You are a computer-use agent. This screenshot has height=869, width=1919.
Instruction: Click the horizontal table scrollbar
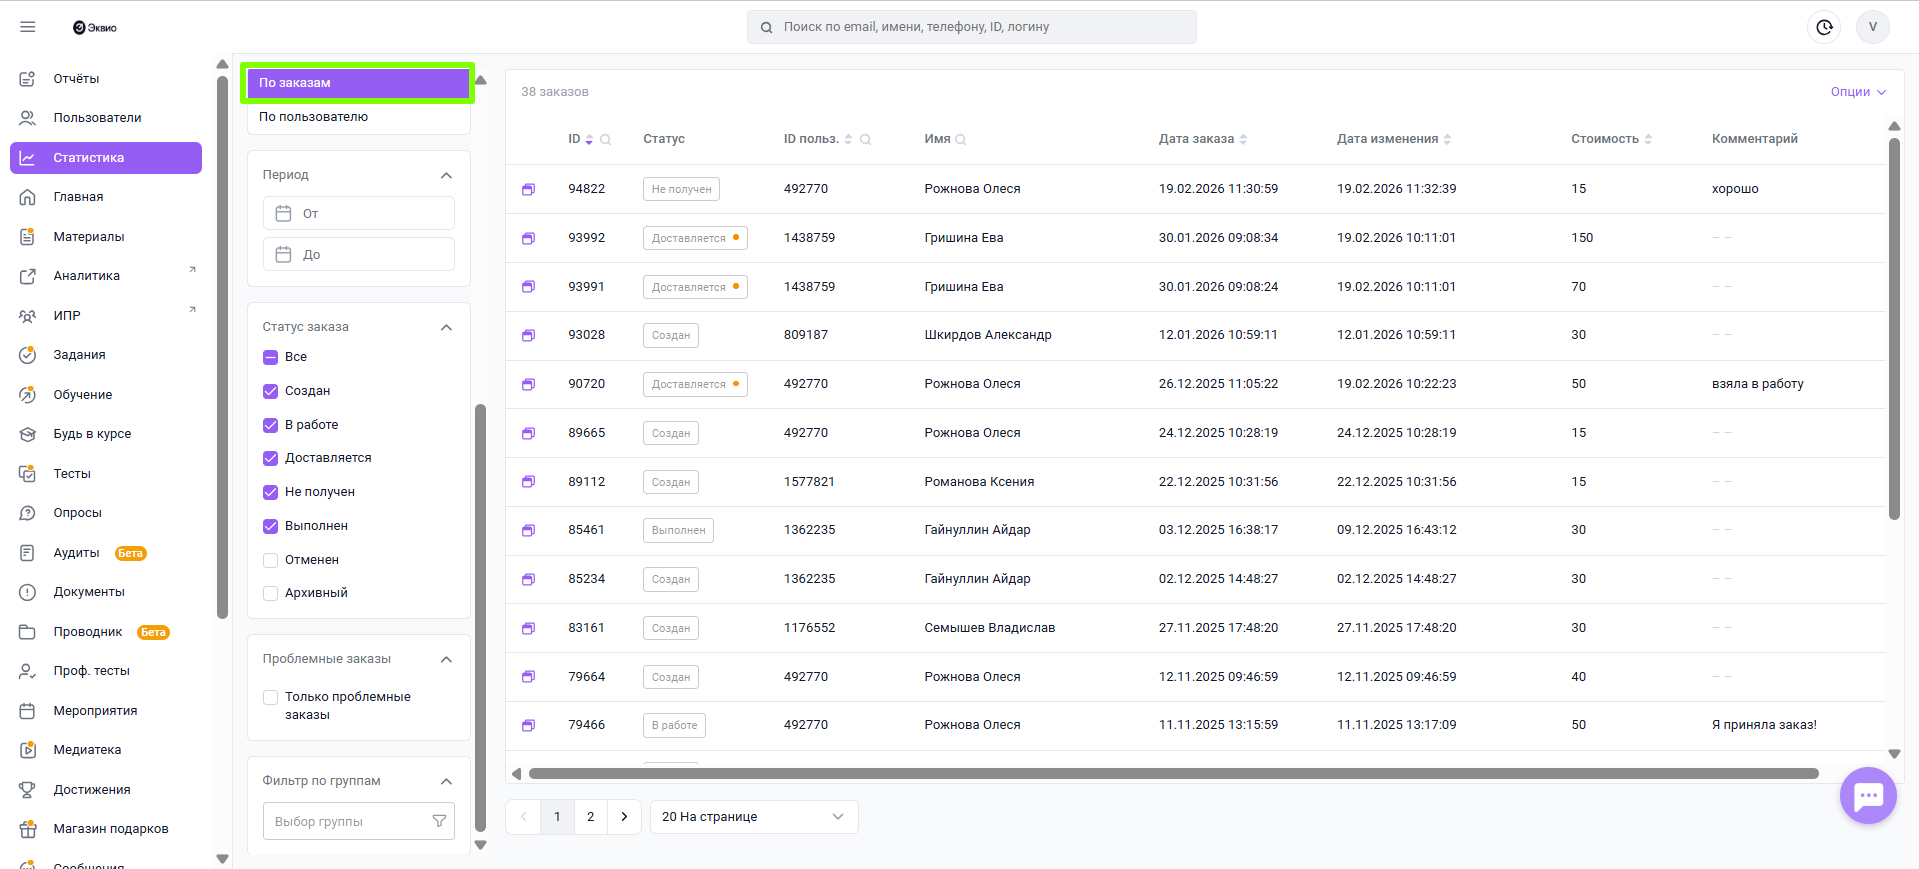1172,773
